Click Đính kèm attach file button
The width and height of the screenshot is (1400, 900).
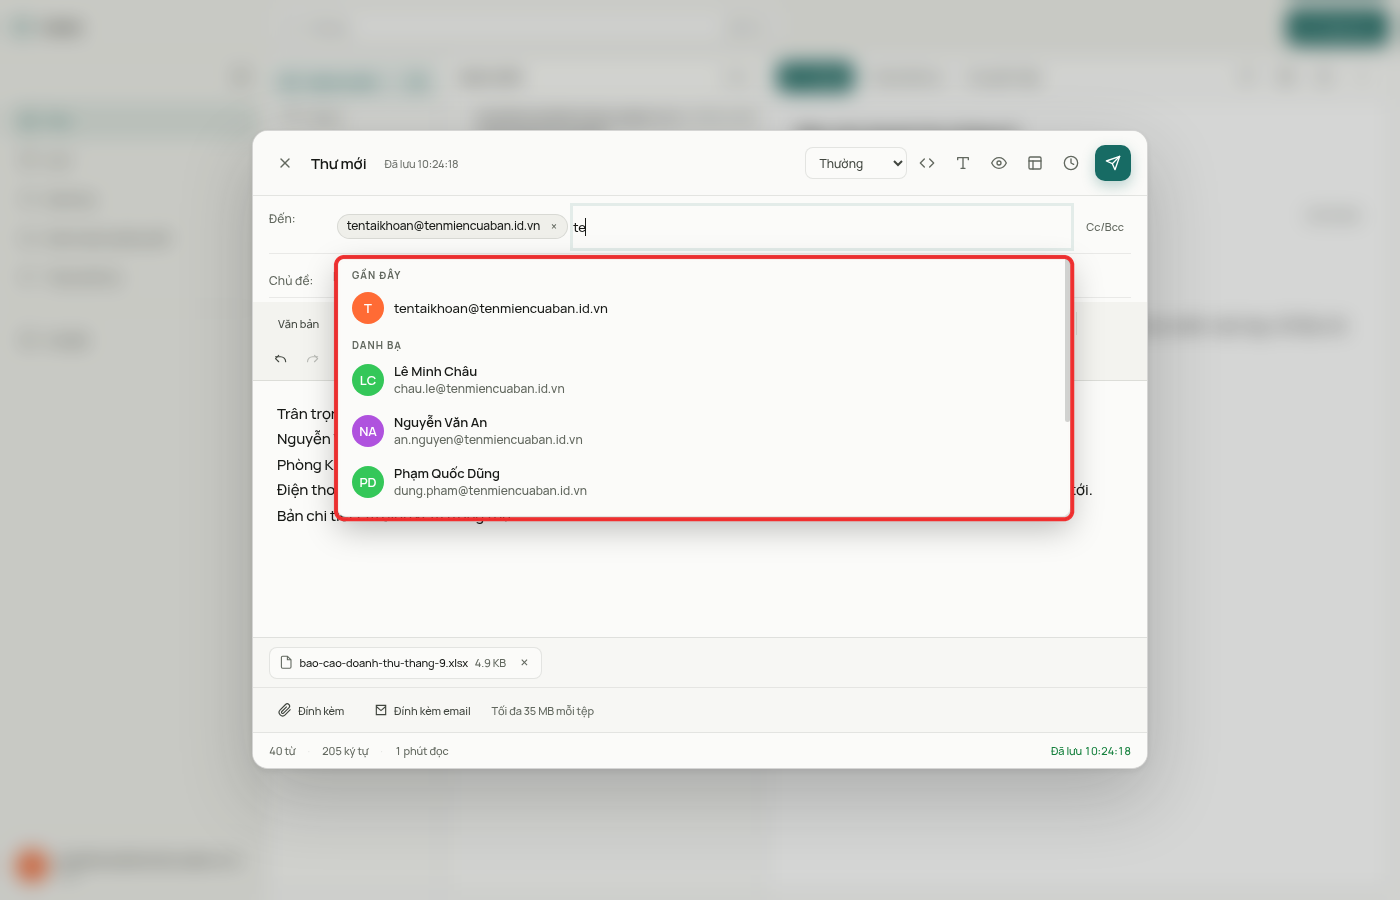pos(311,711)
